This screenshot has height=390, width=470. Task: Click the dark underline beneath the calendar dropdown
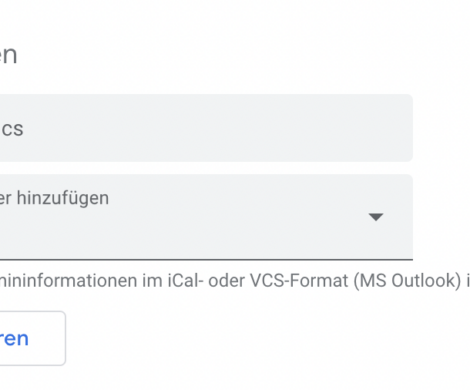(x=206, y=259)
